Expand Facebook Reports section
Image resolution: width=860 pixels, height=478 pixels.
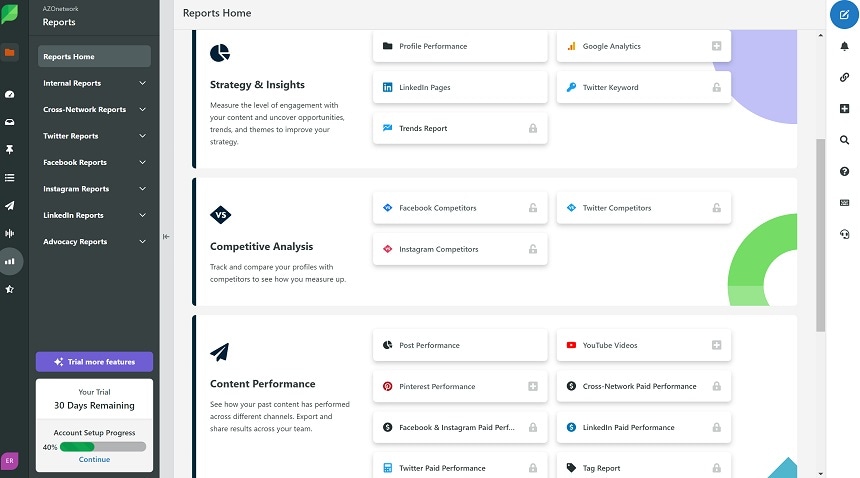point(94,162)
